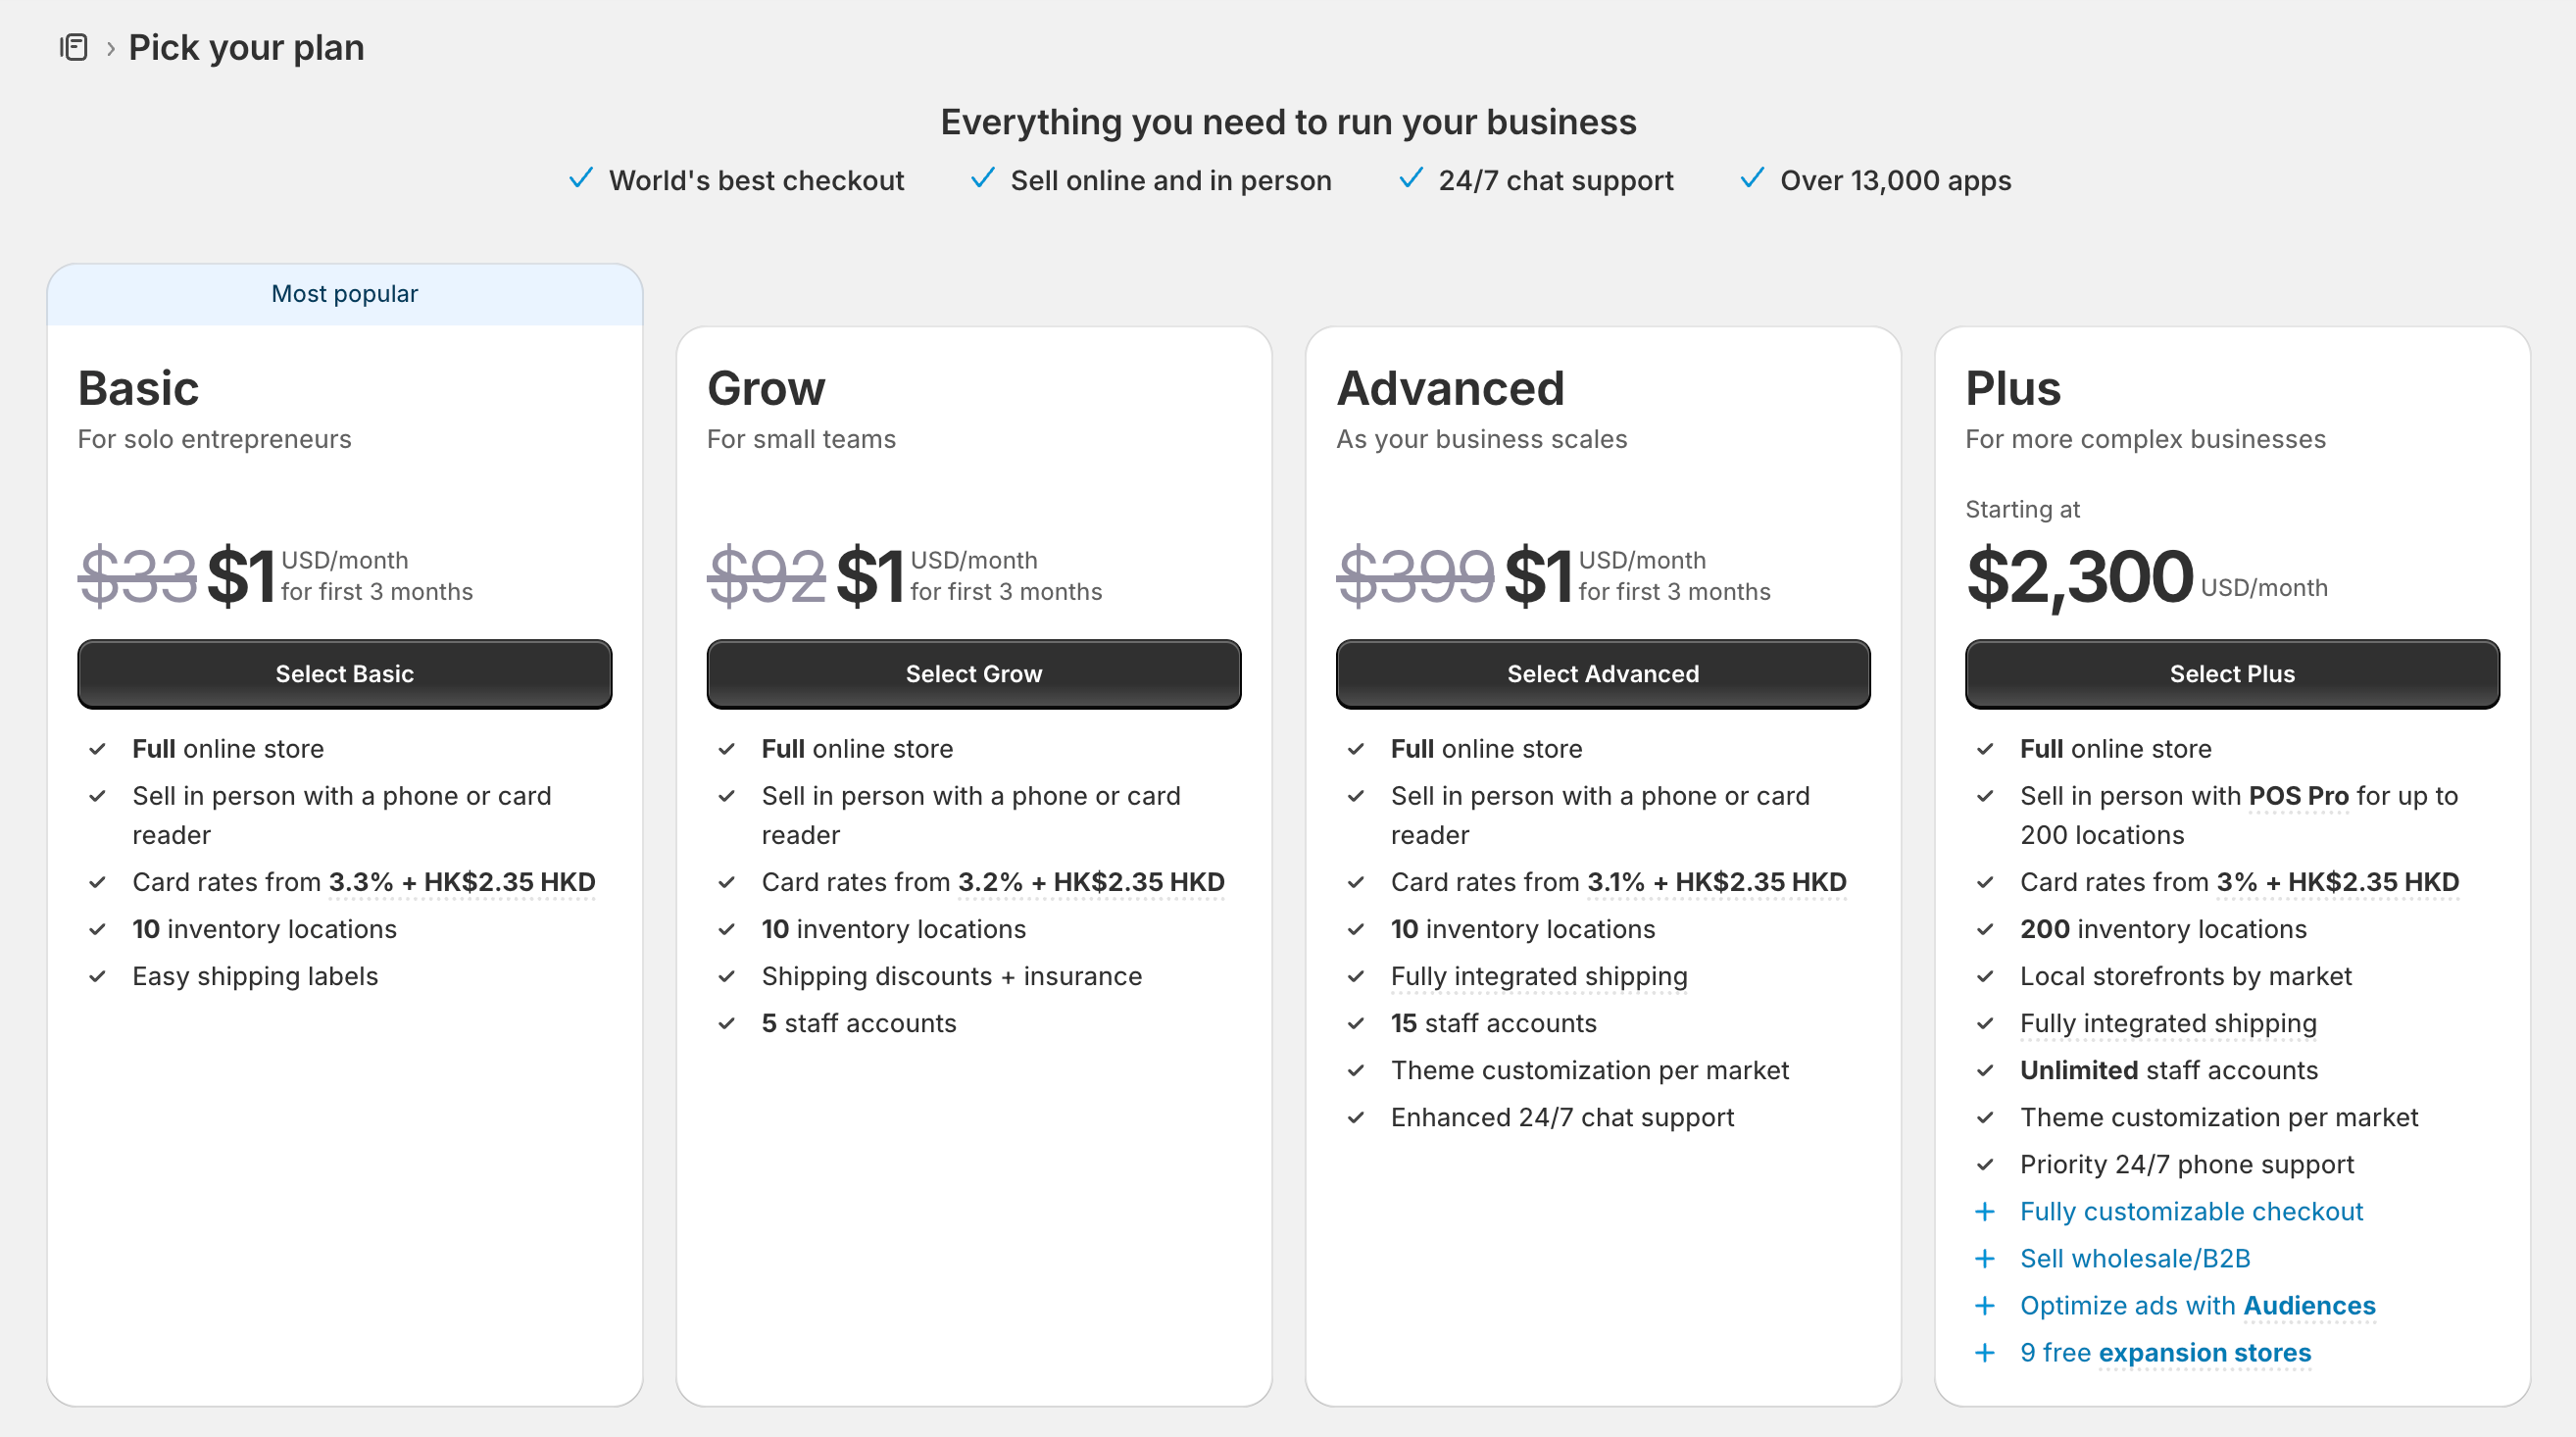Click the plus icon next to Sell wholesale/B2B
This screenshot has height=1437, width=2576.
tap(1985, 1258)
